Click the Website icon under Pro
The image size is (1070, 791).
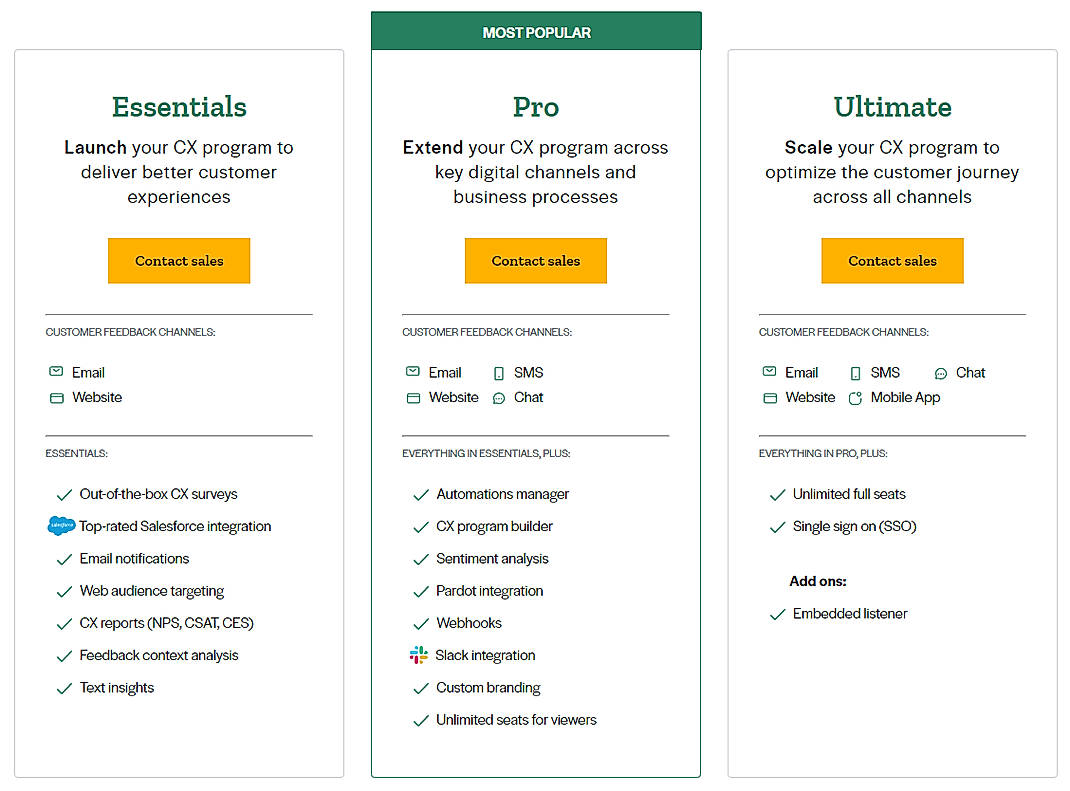(x=413, y=397)
